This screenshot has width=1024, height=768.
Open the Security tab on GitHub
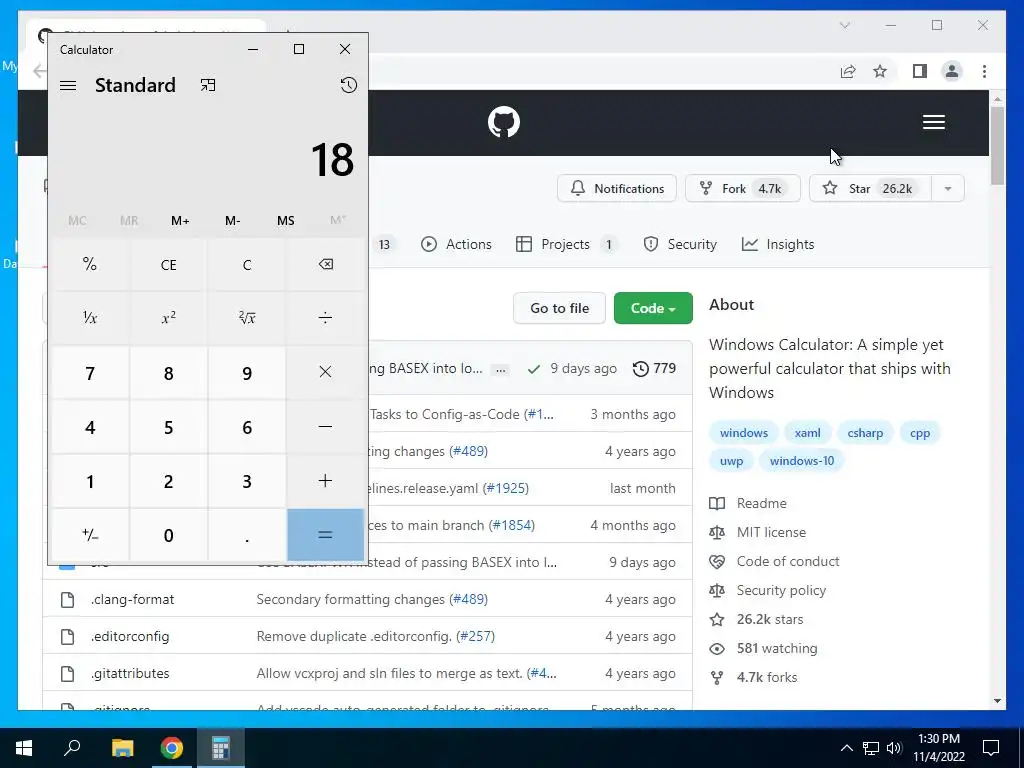(x=680, y=244)
